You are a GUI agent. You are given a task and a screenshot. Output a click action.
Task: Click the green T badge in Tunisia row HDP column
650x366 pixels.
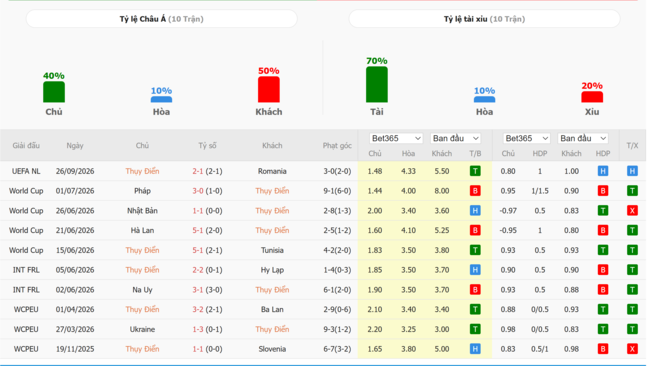pos(603,250)
